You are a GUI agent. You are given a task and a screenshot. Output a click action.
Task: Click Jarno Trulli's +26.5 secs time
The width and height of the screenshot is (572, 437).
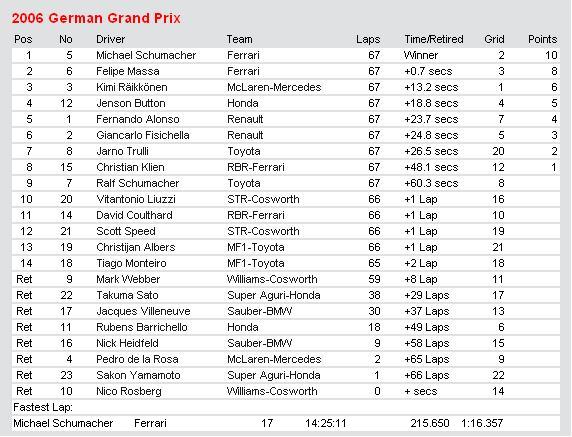coord(431,151)
